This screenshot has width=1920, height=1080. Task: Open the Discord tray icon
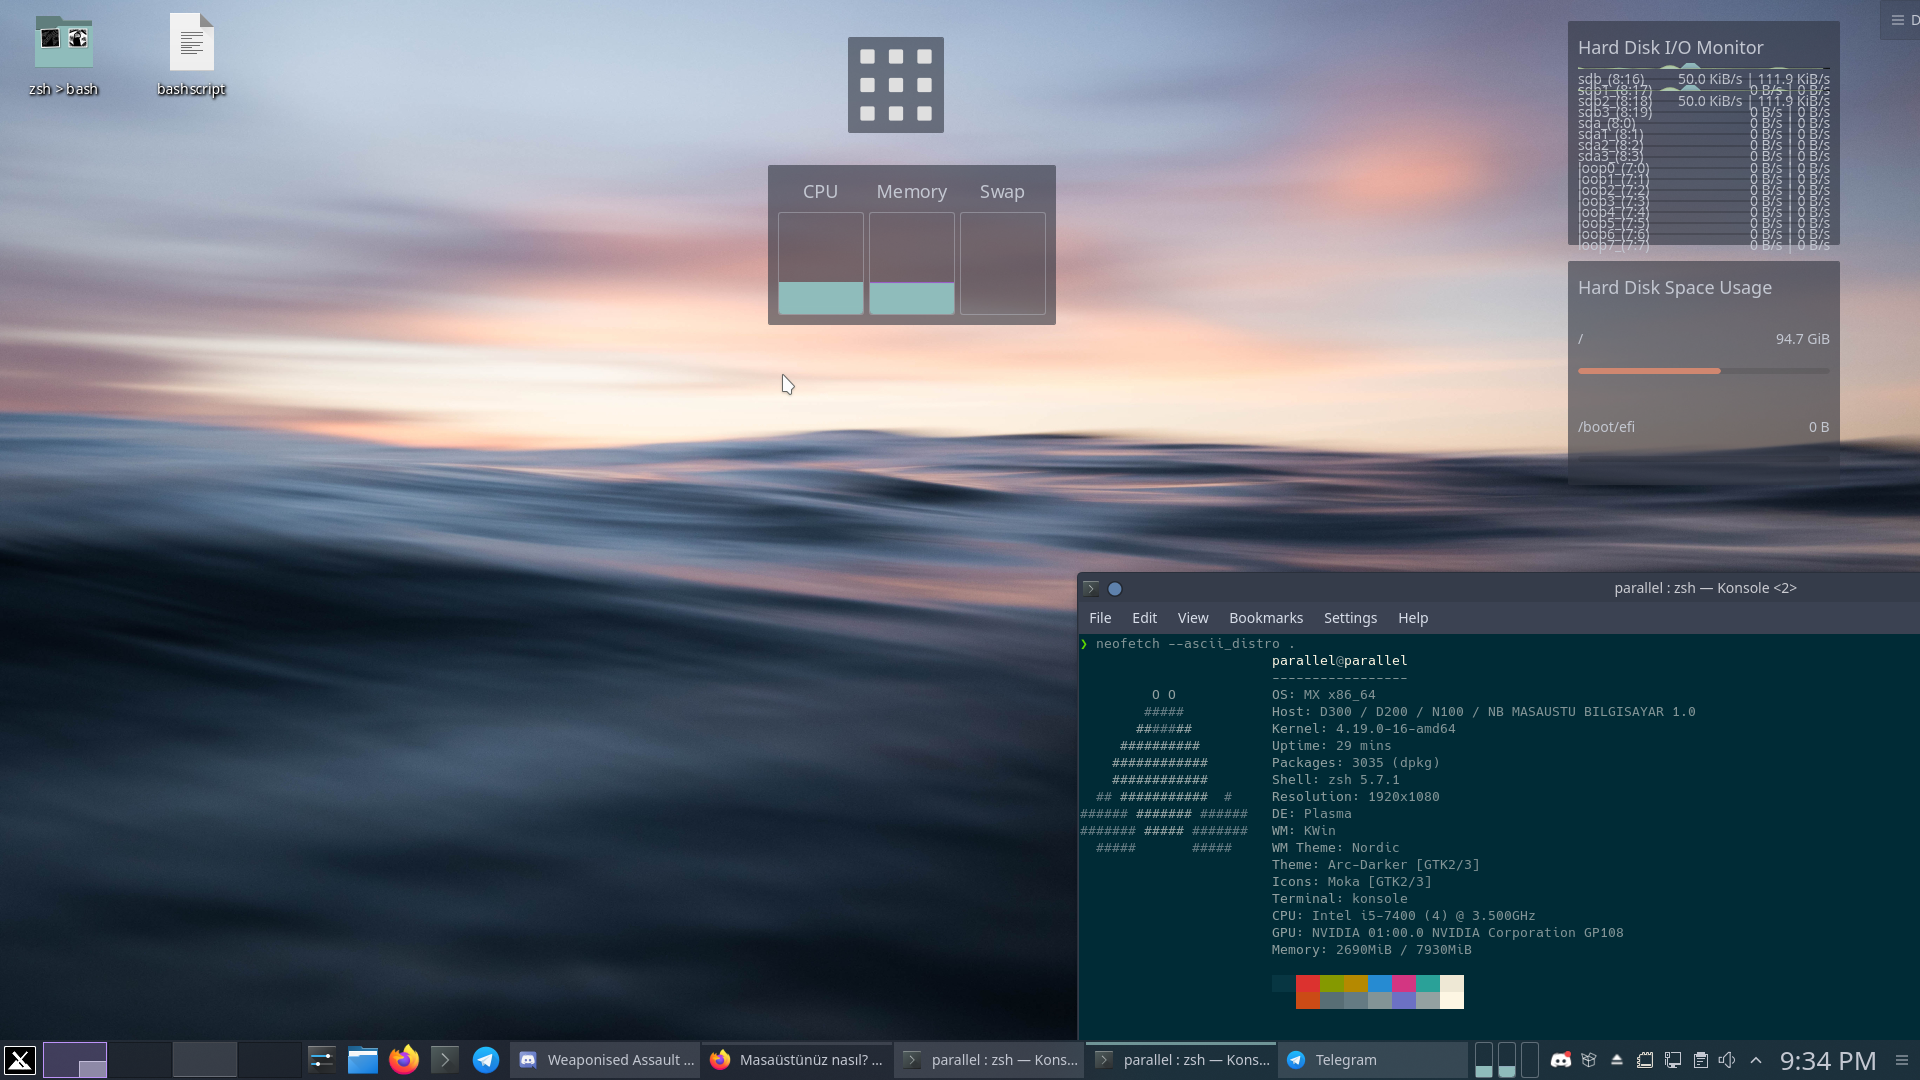point(1560,1060)
